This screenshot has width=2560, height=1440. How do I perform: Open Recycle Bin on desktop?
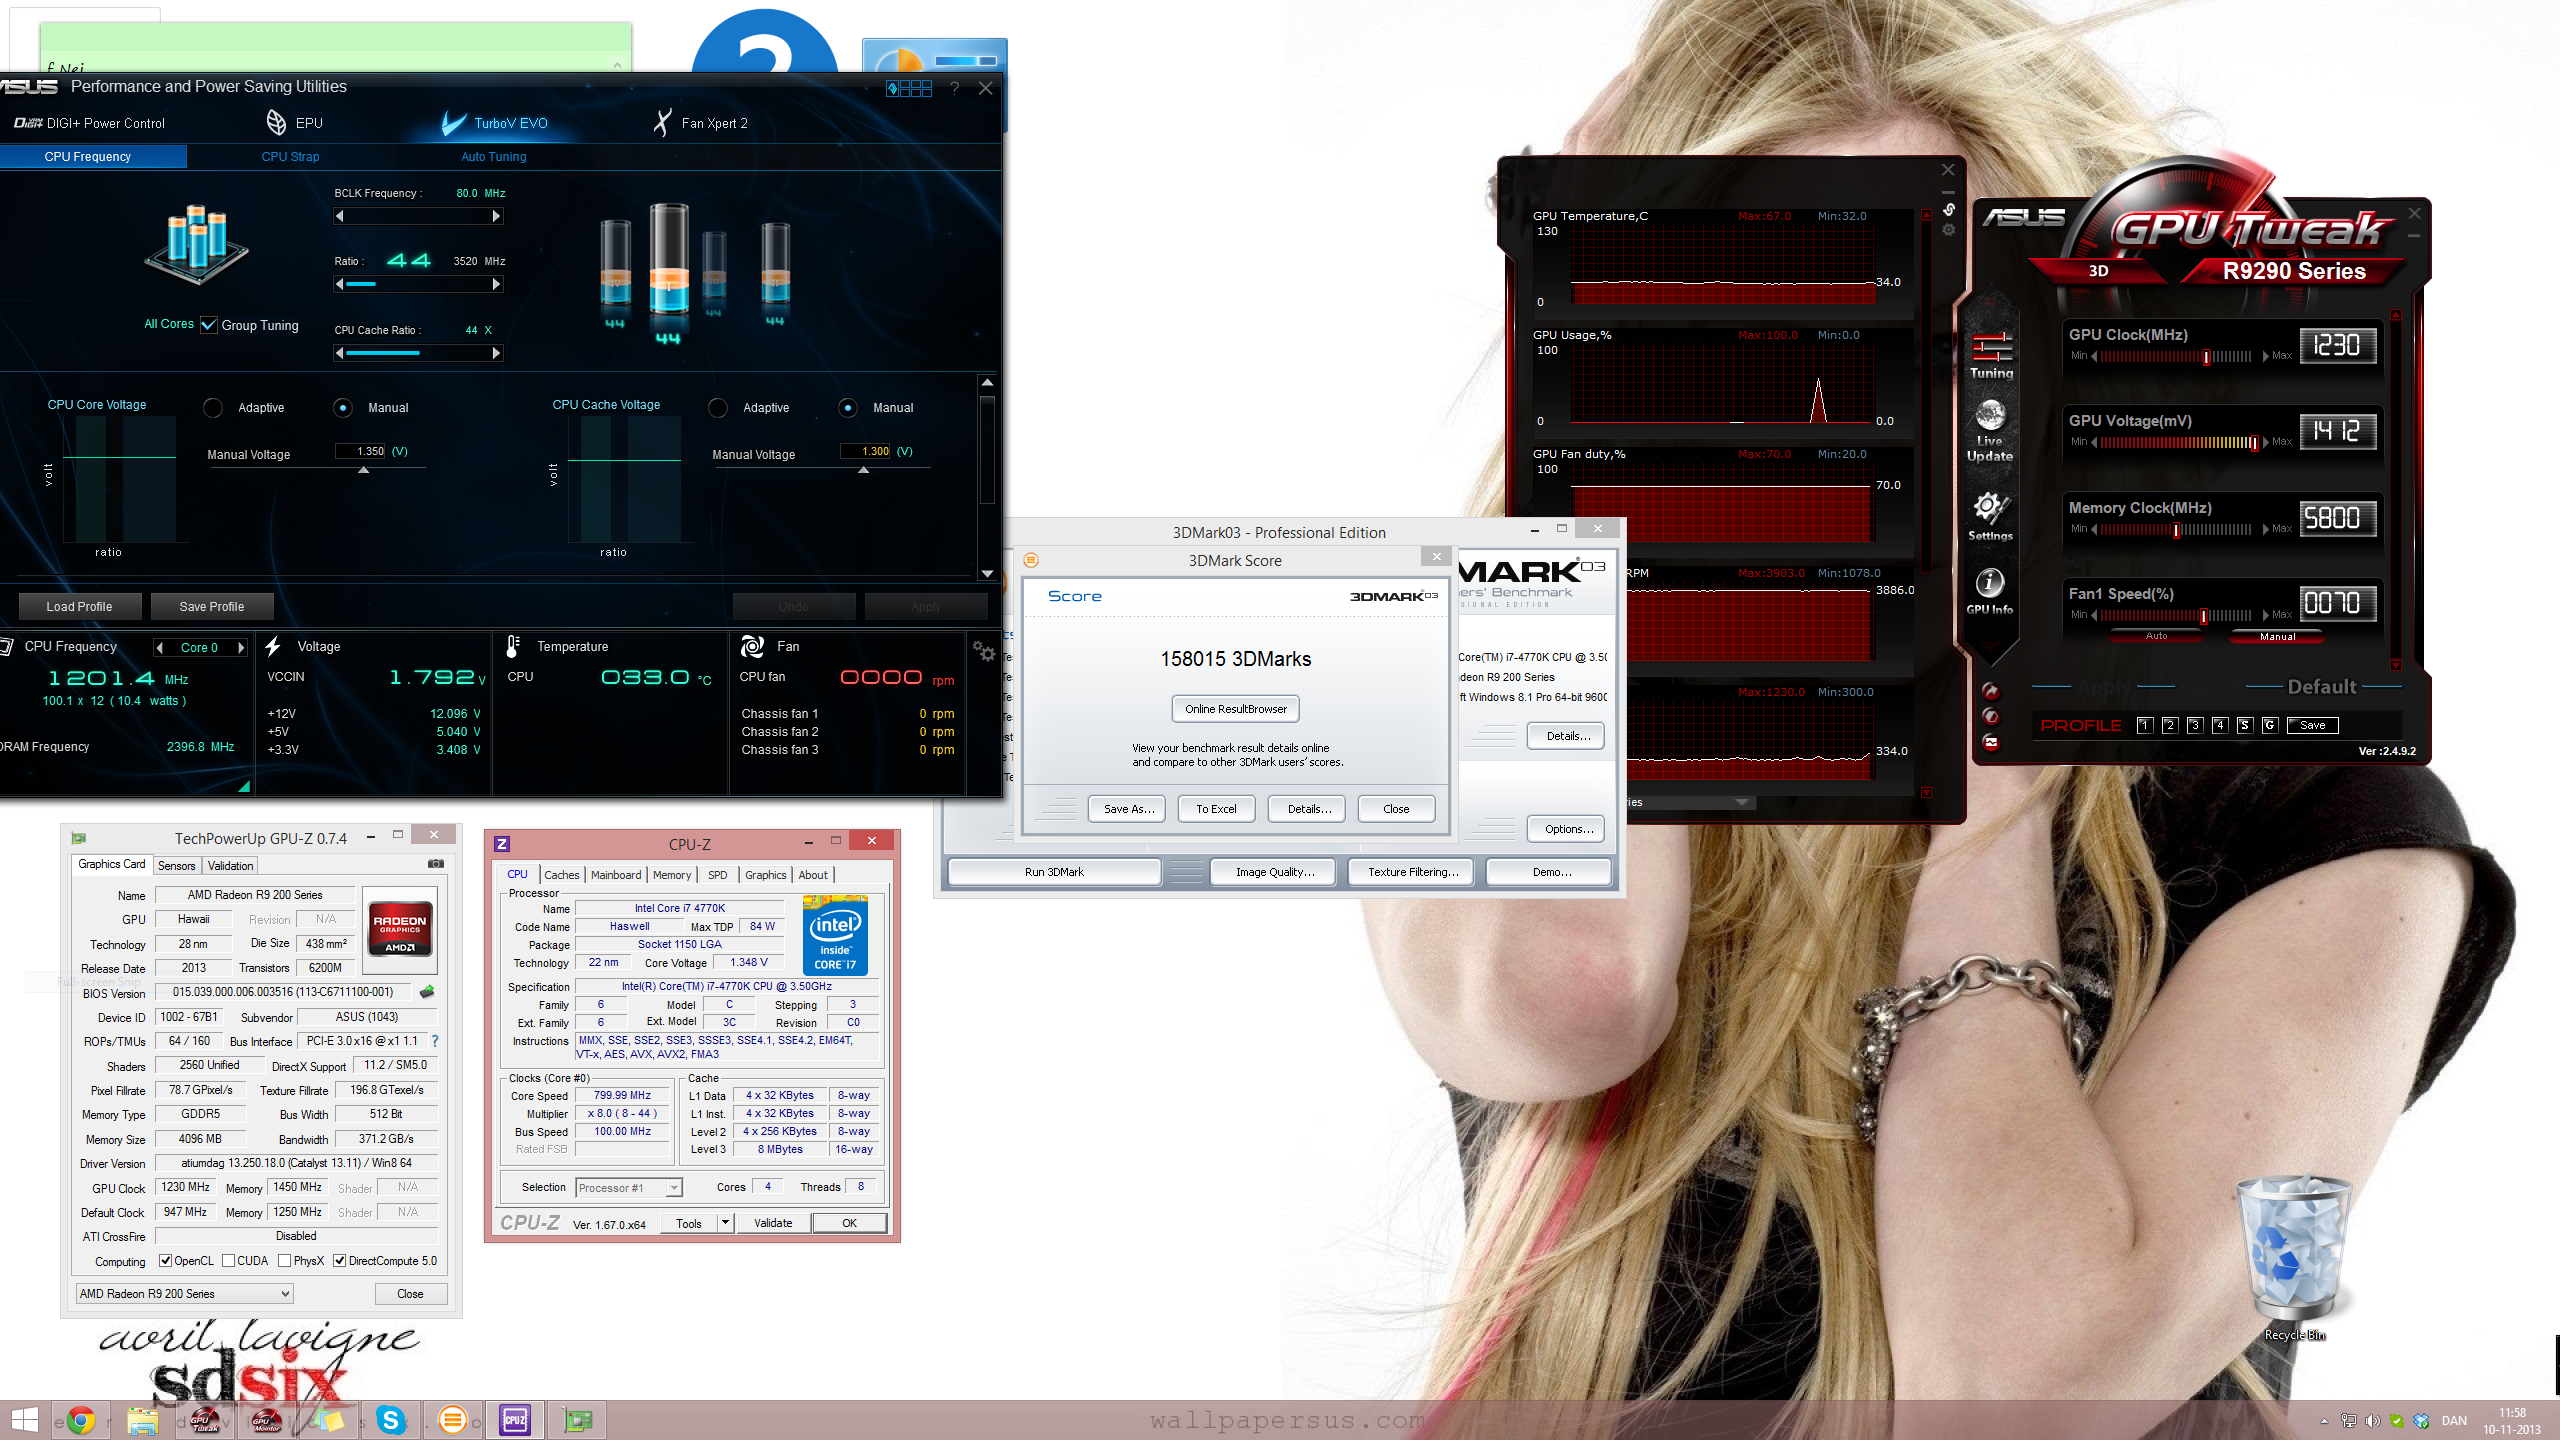pyautogui.click(x=2294, y=1256)
